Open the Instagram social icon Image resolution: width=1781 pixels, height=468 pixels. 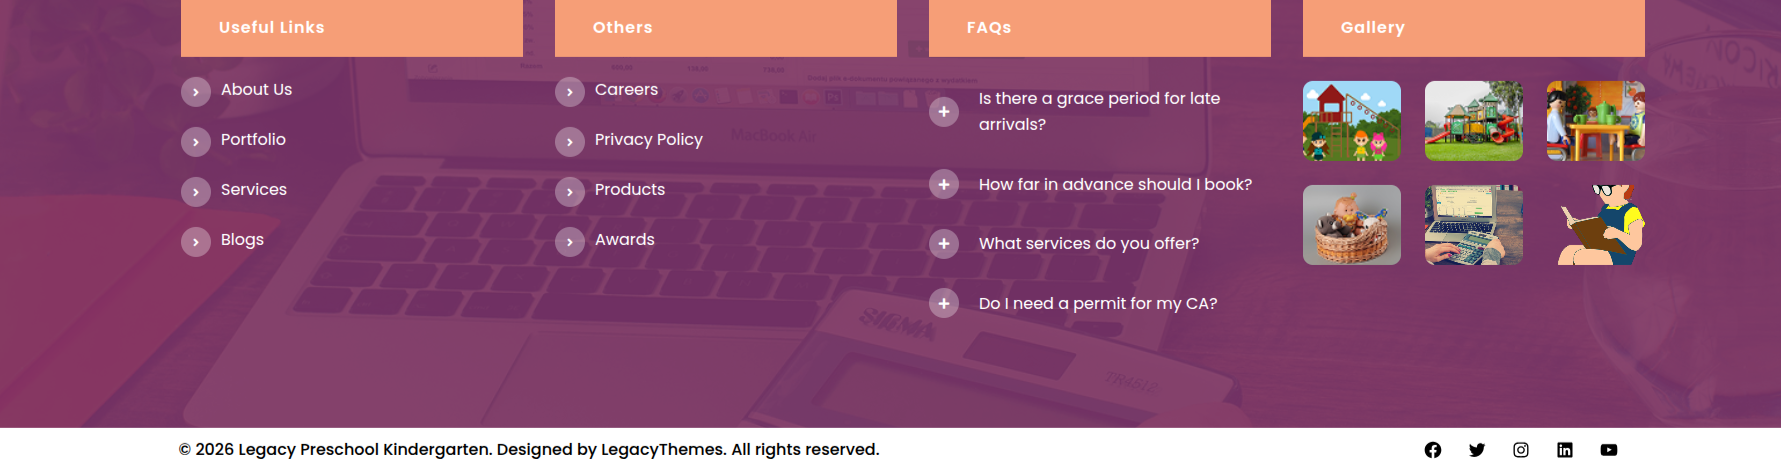click(x=1521, y=450)
